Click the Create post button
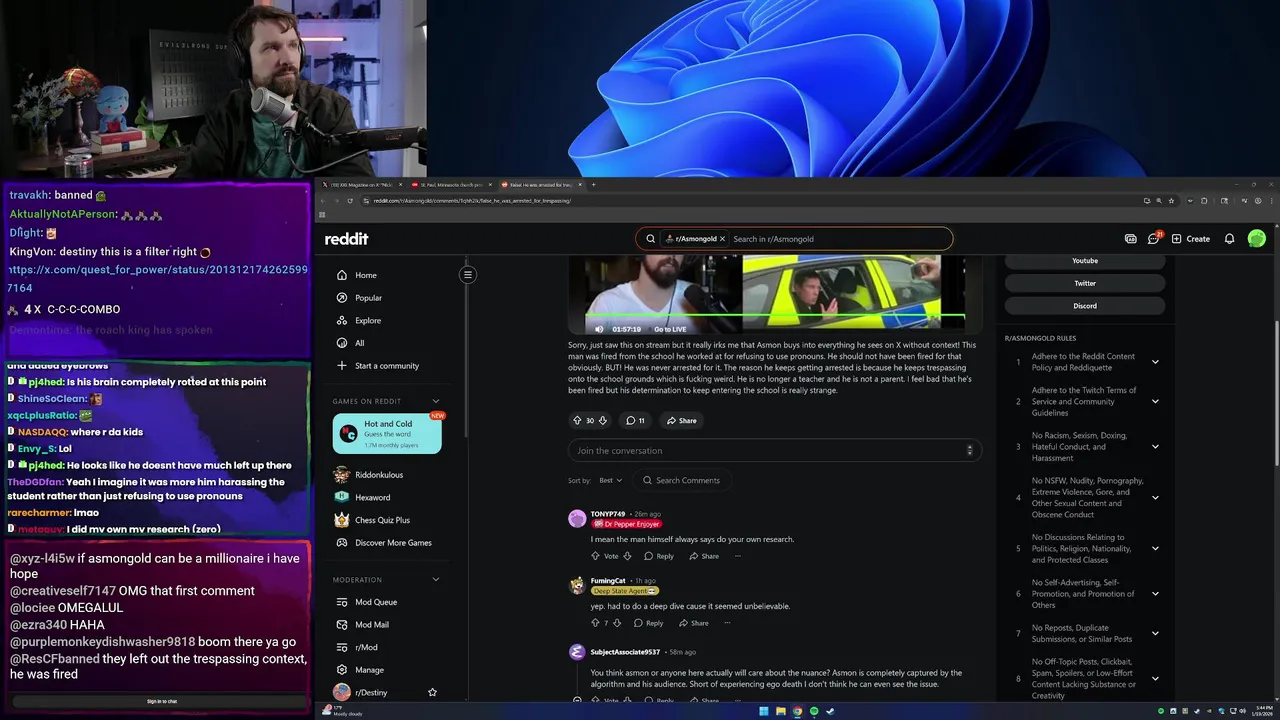1280x720 pixels. click(x=1191, y=239)
